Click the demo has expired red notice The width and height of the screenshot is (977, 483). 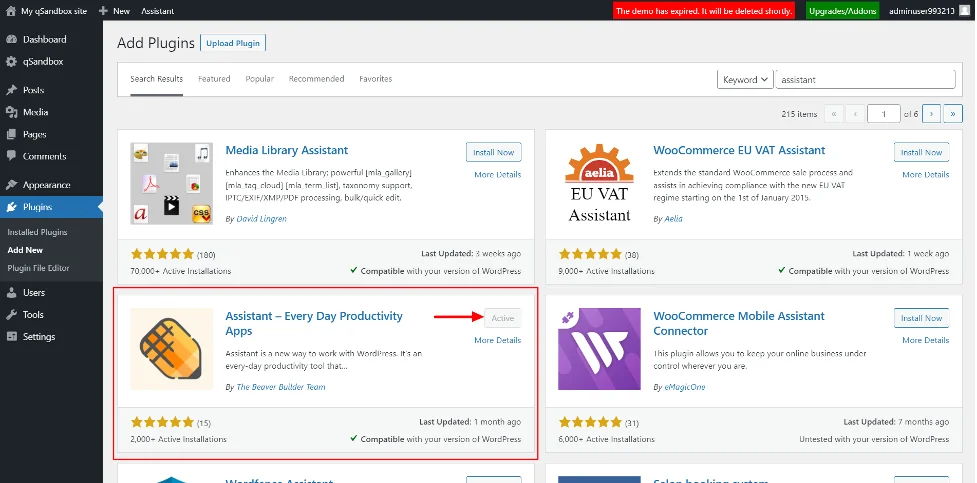click(x=704, y=11)
